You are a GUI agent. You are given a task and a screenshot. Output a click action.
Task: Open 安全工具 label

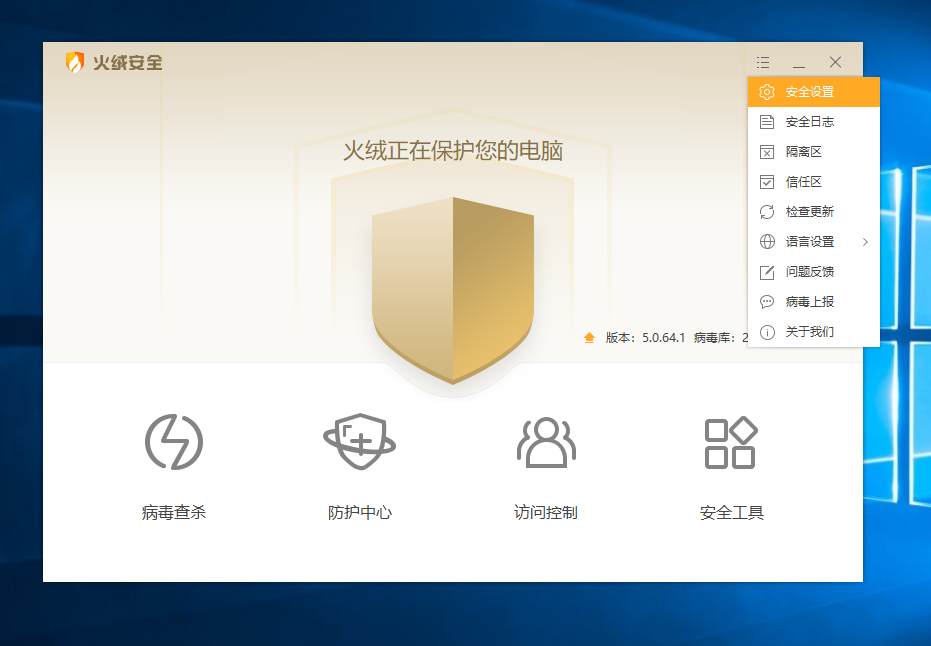pos(732,512)
